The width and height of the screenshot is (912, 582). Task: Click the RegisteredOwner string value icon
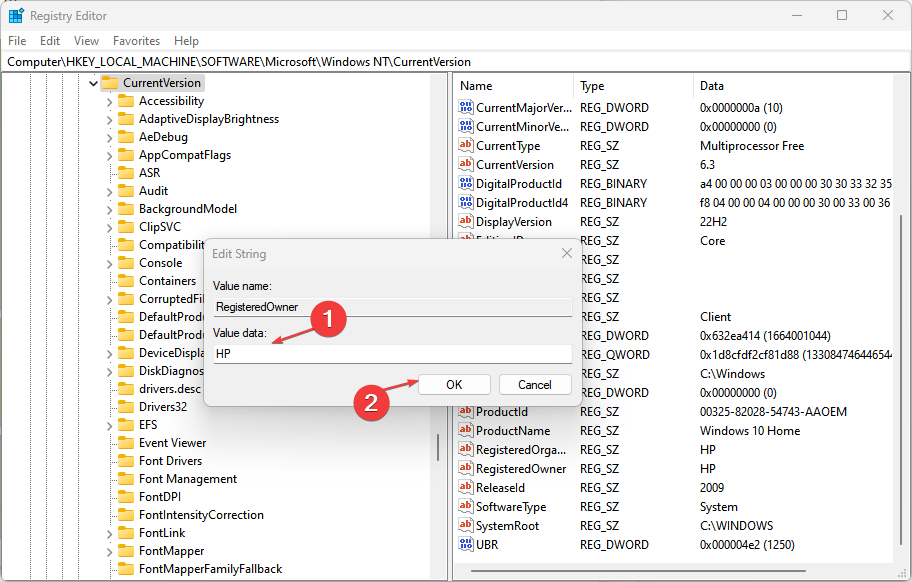(465, 468)
